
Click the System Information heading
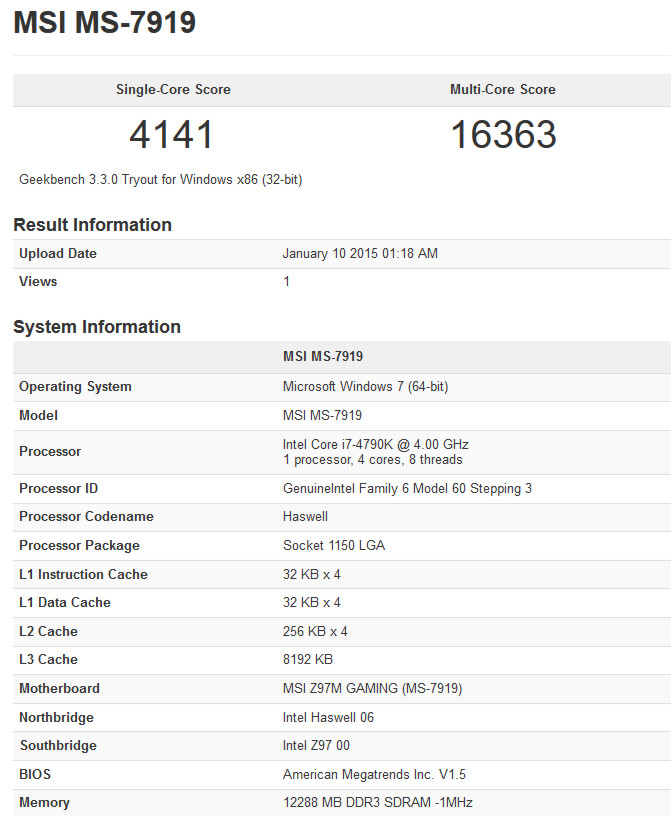[x=97, y=327]
